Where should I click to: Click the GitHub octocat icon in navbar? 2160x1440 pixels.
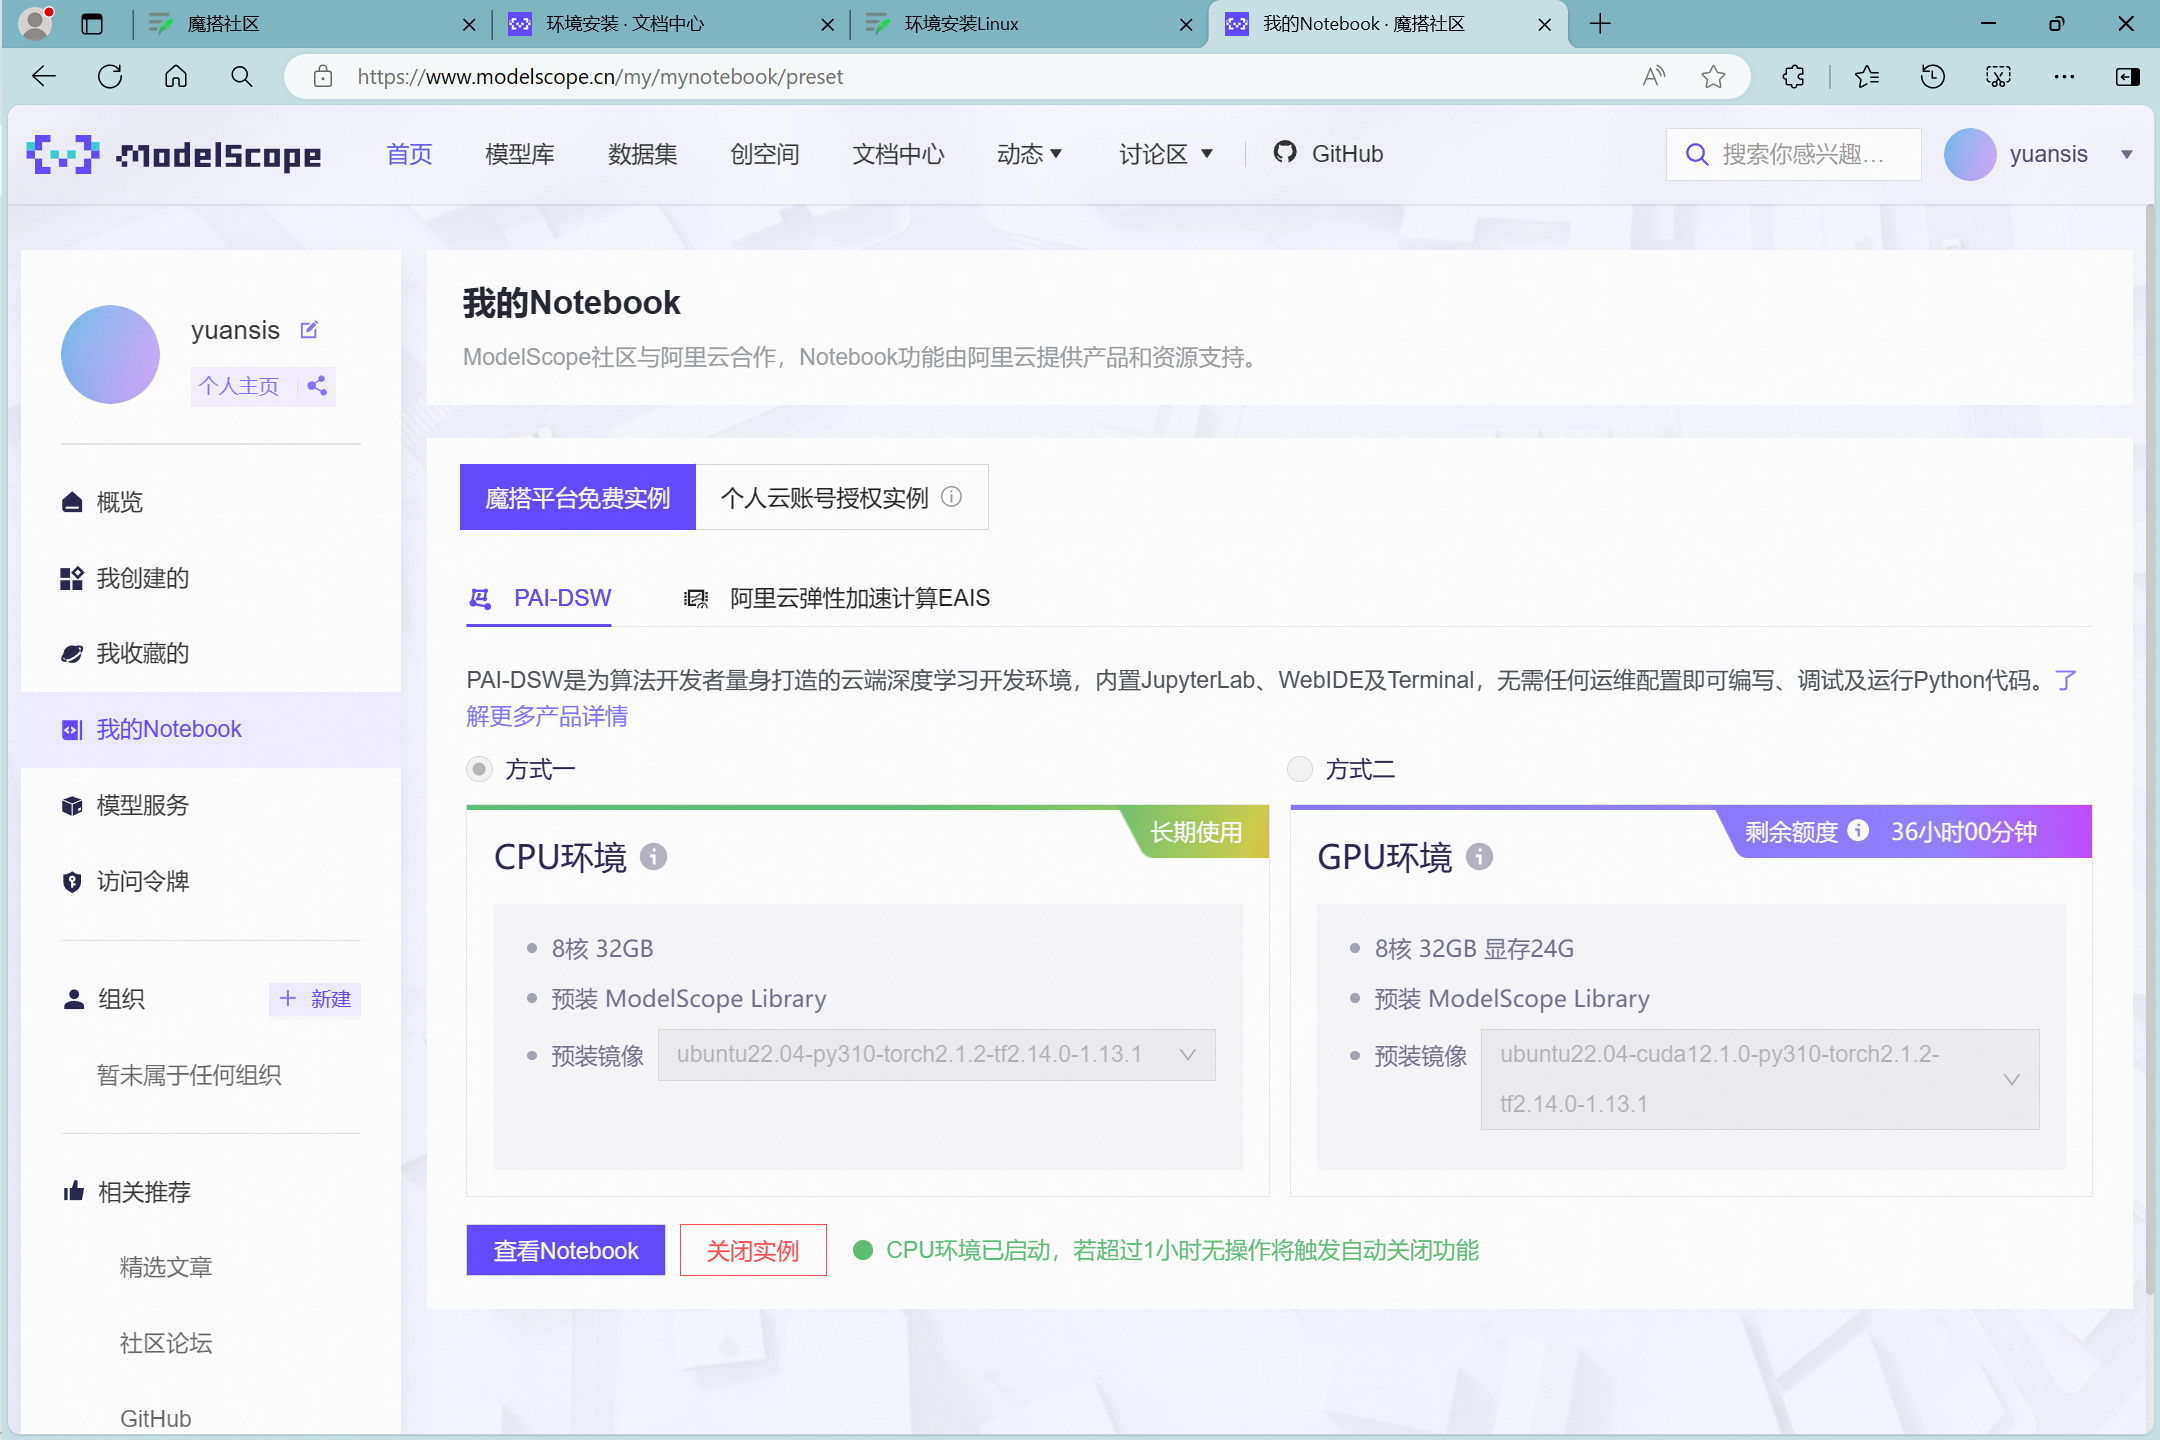pos(1285,153)
